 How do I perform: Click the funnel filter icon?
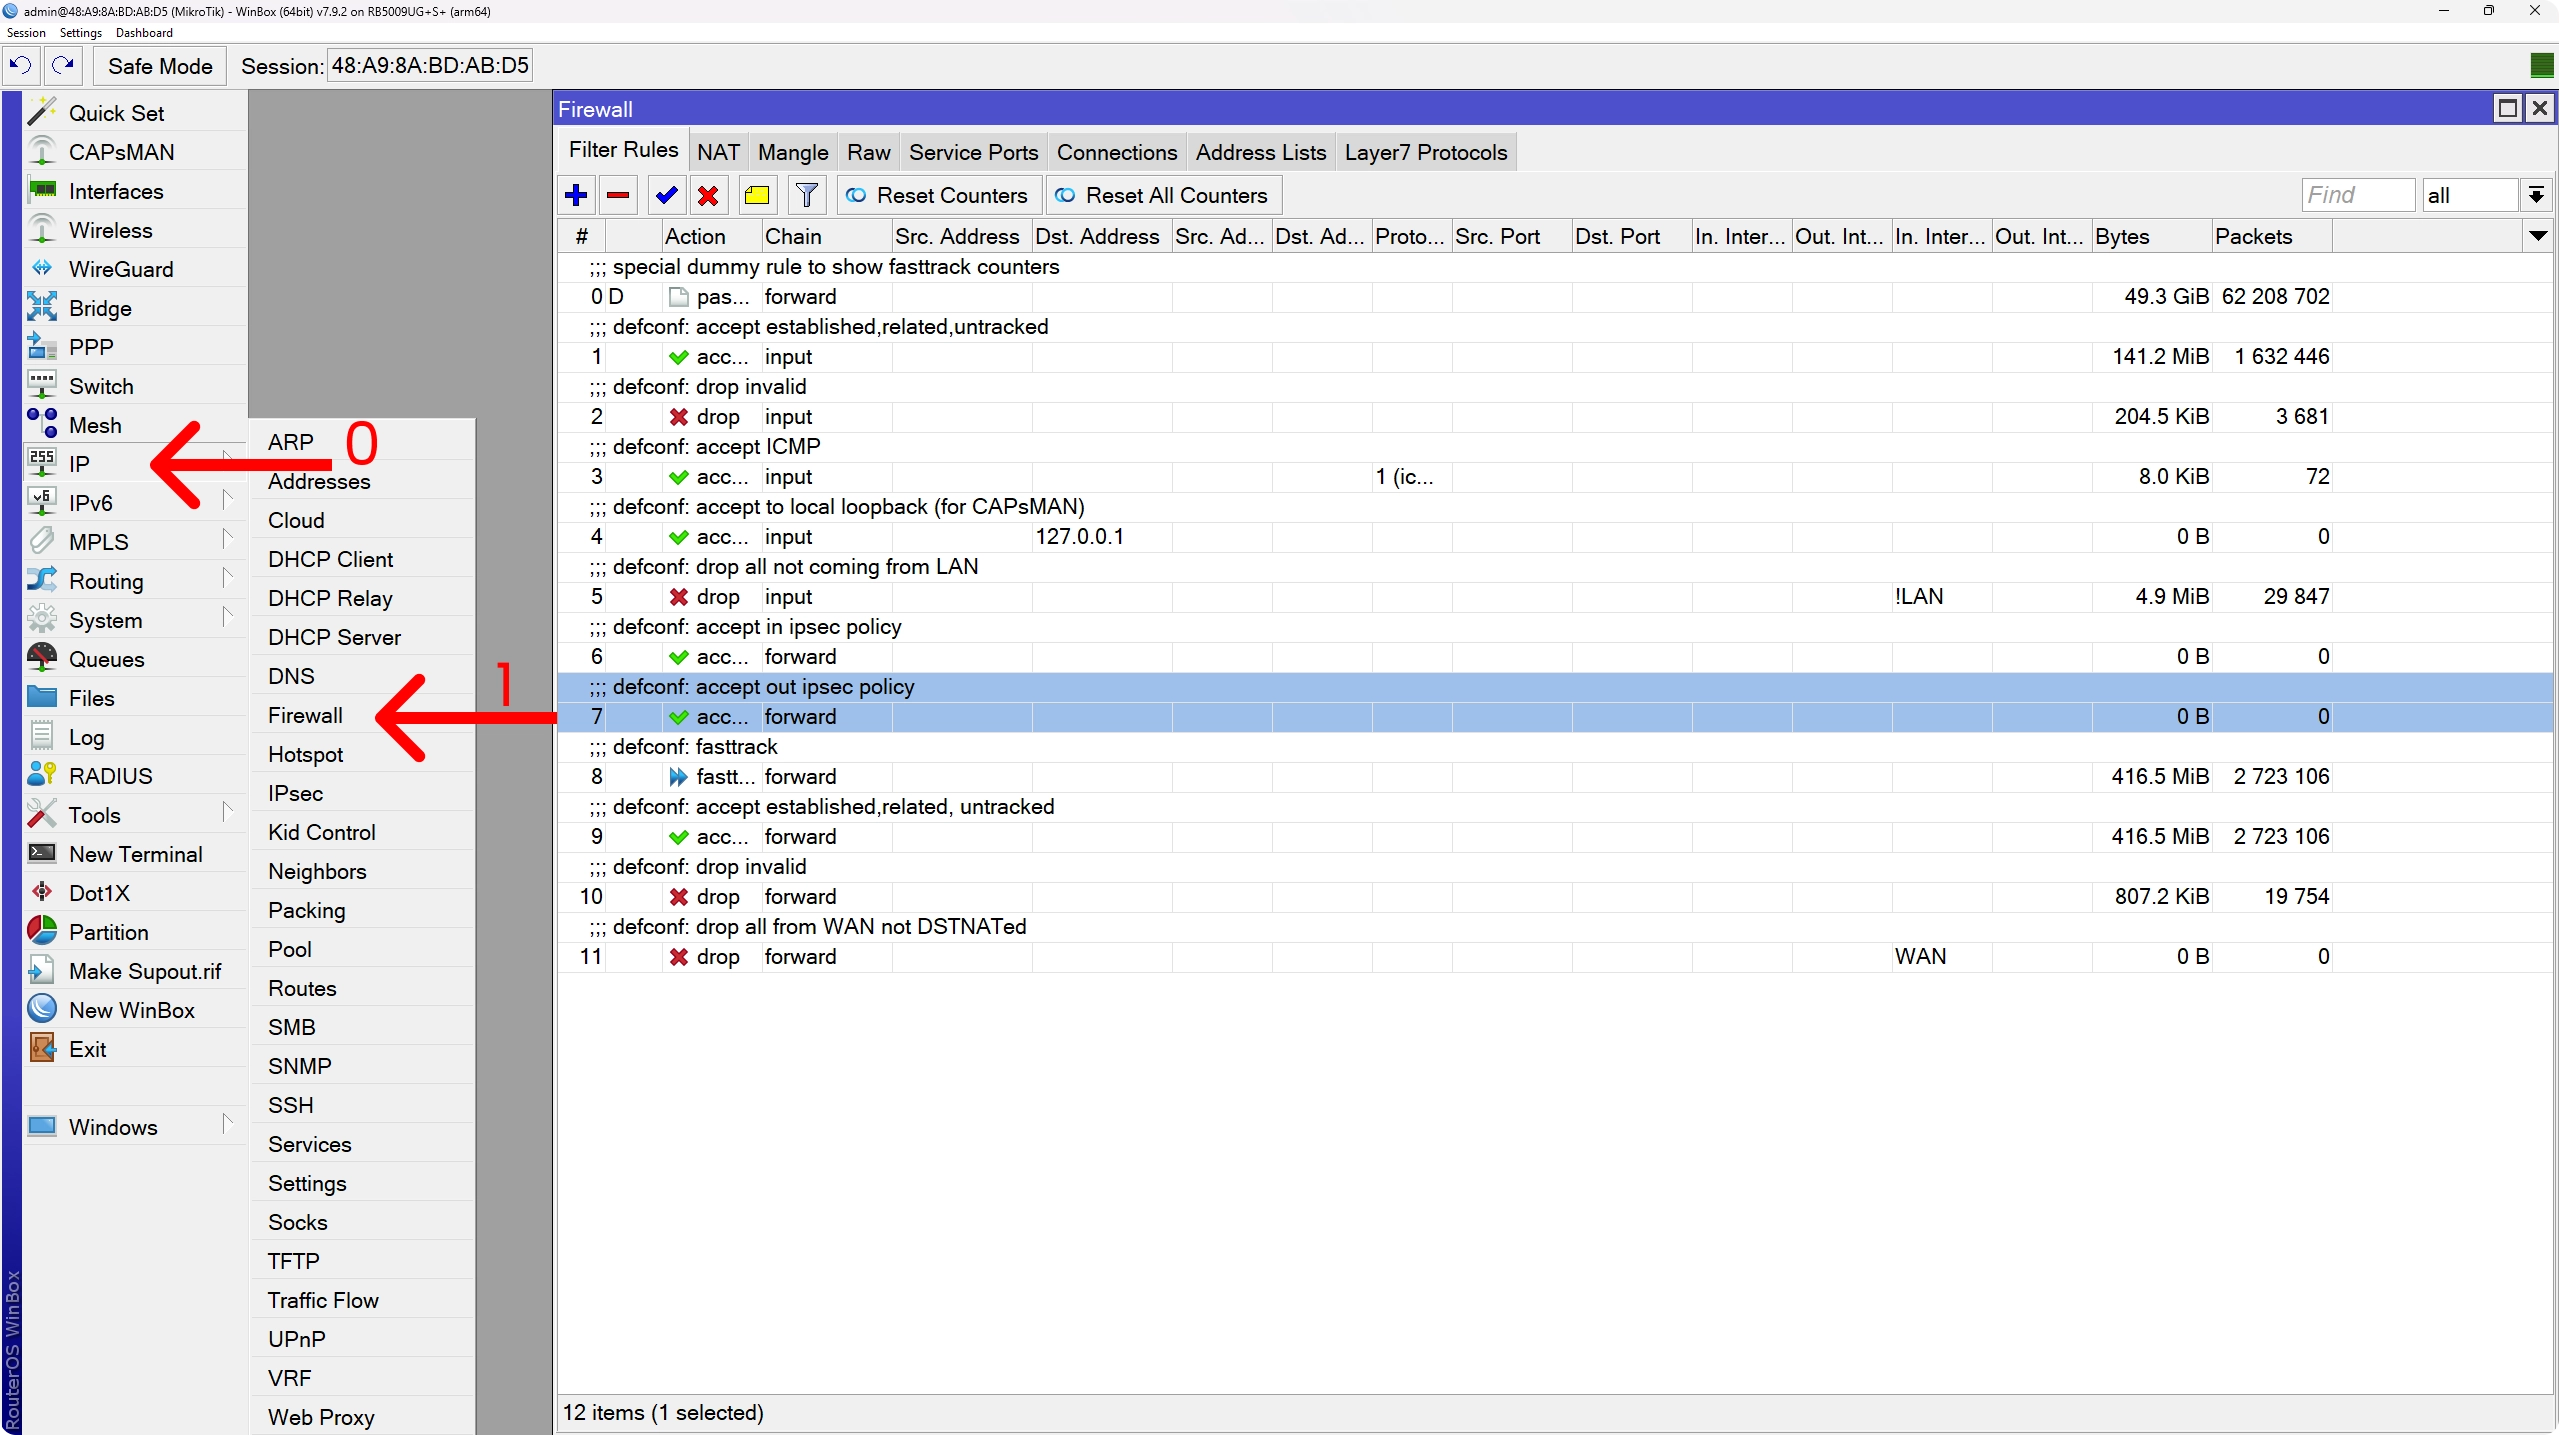click(x=806, y=195)
